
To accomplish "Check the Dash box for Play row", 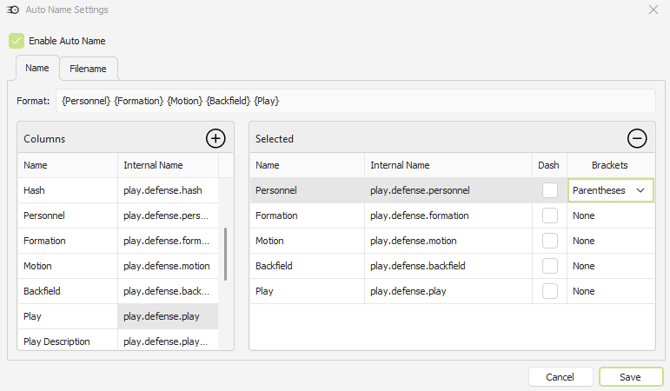I will pyautogui.click(x=550, y=291).
